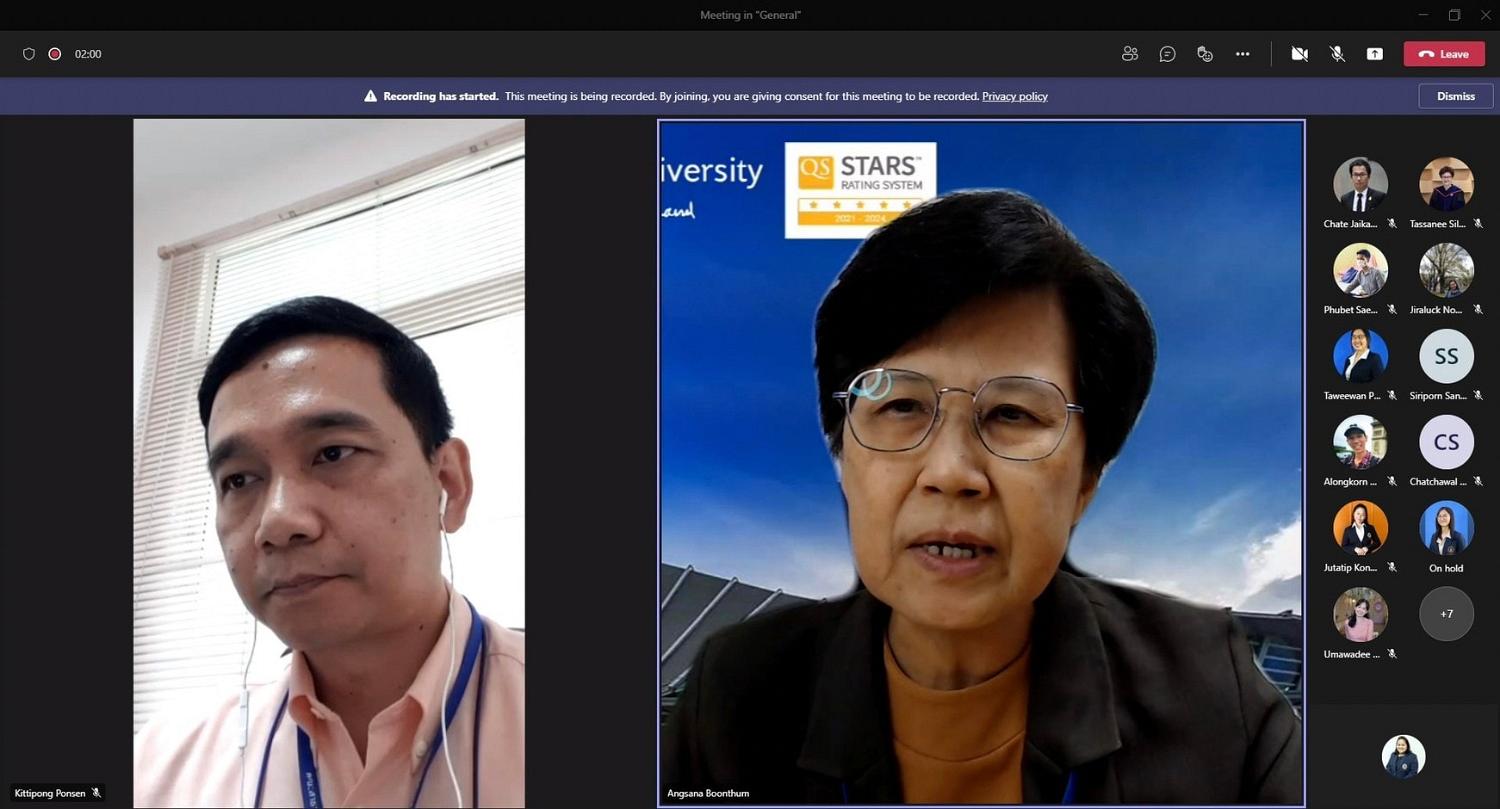Select Tassanee Sil... participant avatar

1447,185
